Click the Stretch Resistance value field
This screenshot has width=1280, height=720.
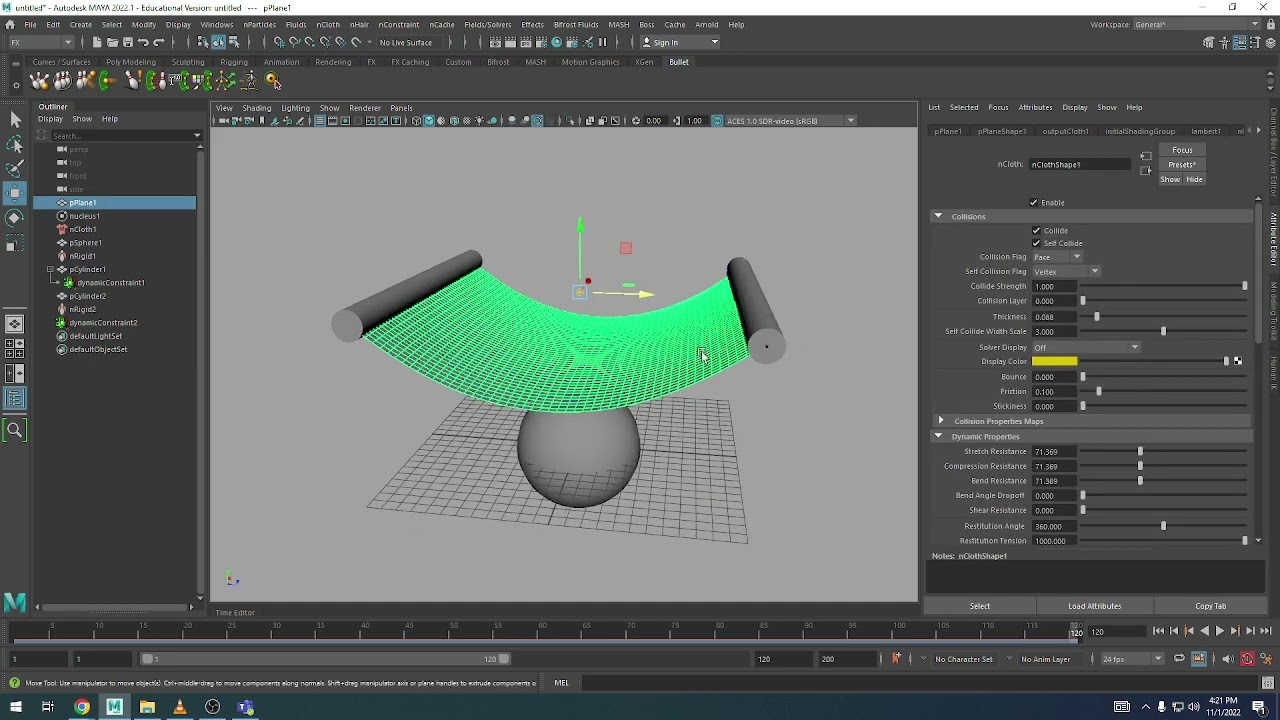(x=1054, y=451)
